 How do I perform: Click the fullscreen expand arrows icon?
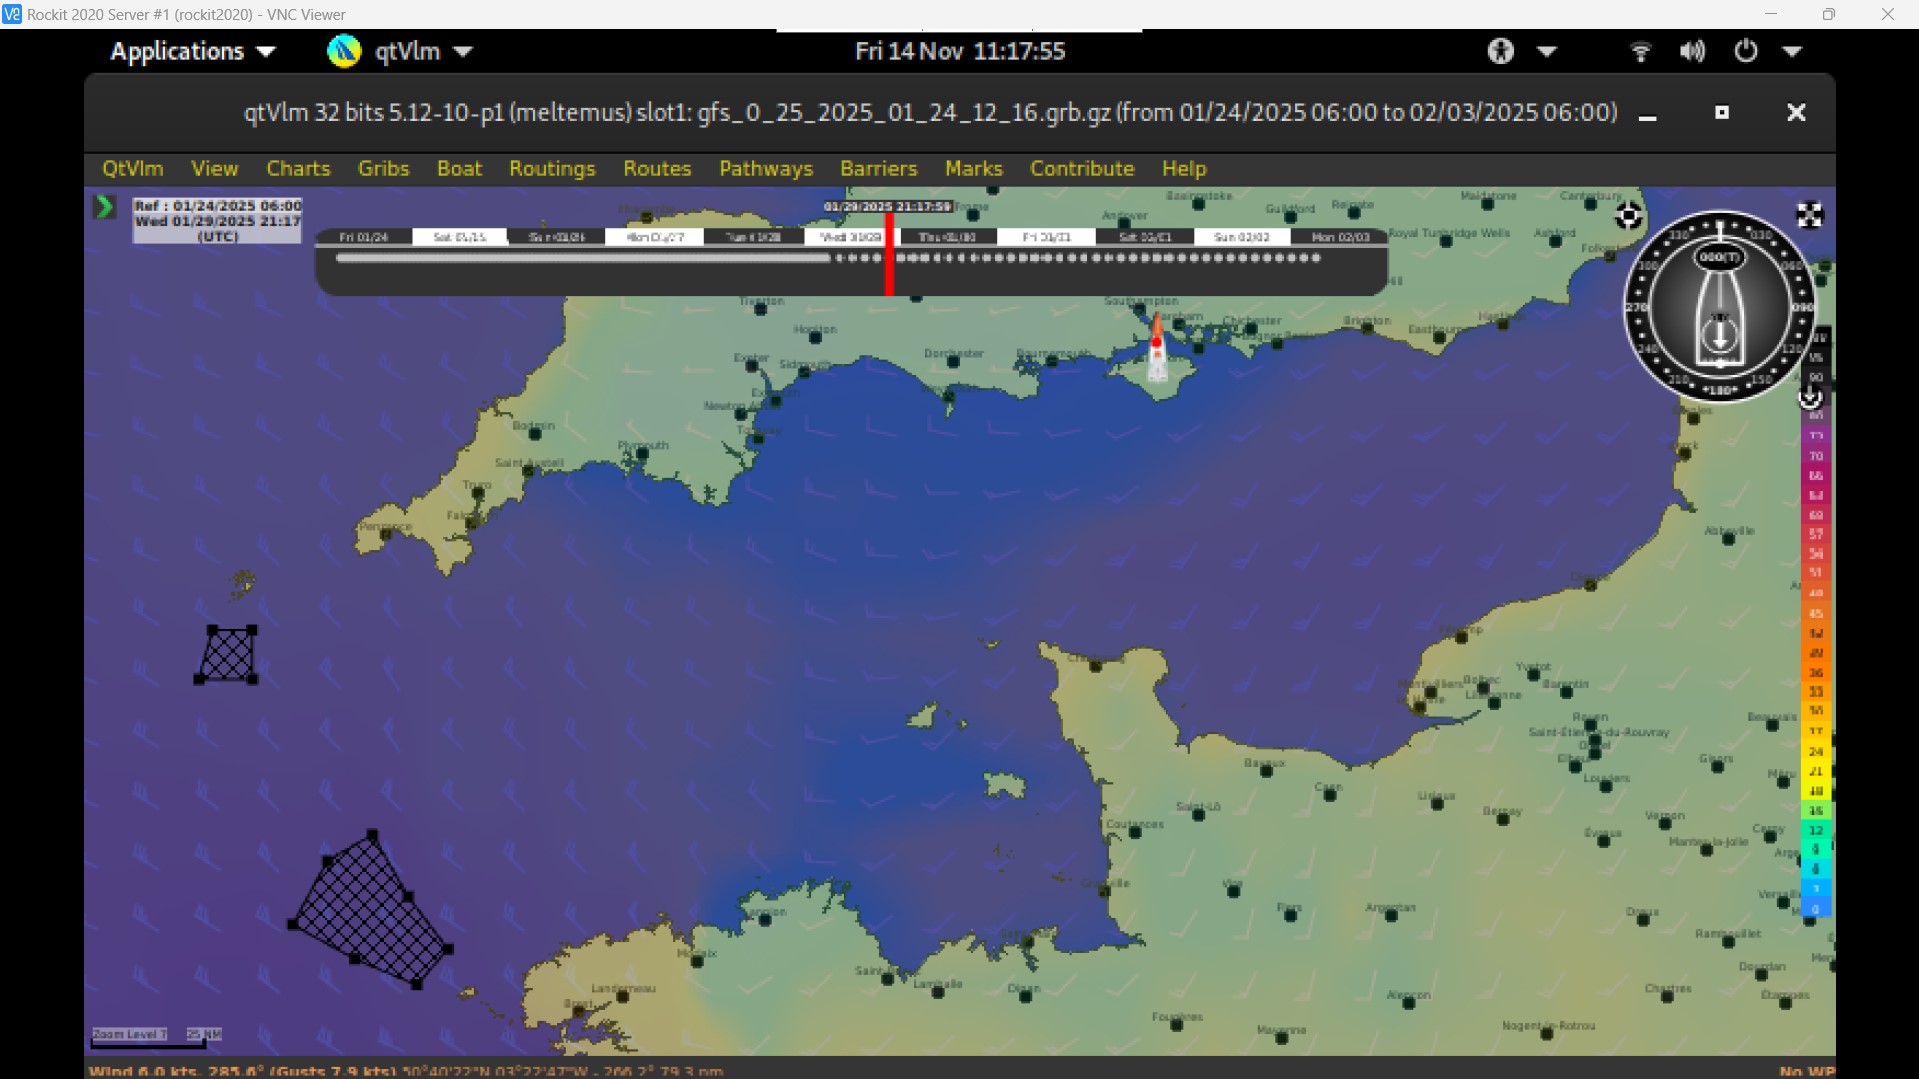point(1809,215)
